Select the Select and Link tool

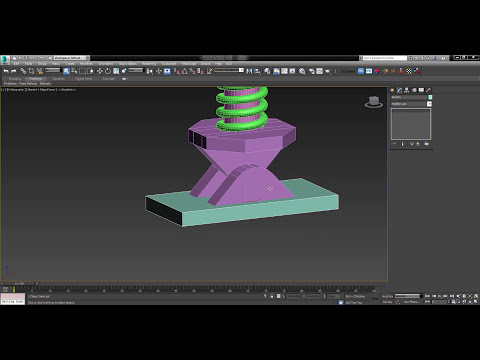pos(23,71)
